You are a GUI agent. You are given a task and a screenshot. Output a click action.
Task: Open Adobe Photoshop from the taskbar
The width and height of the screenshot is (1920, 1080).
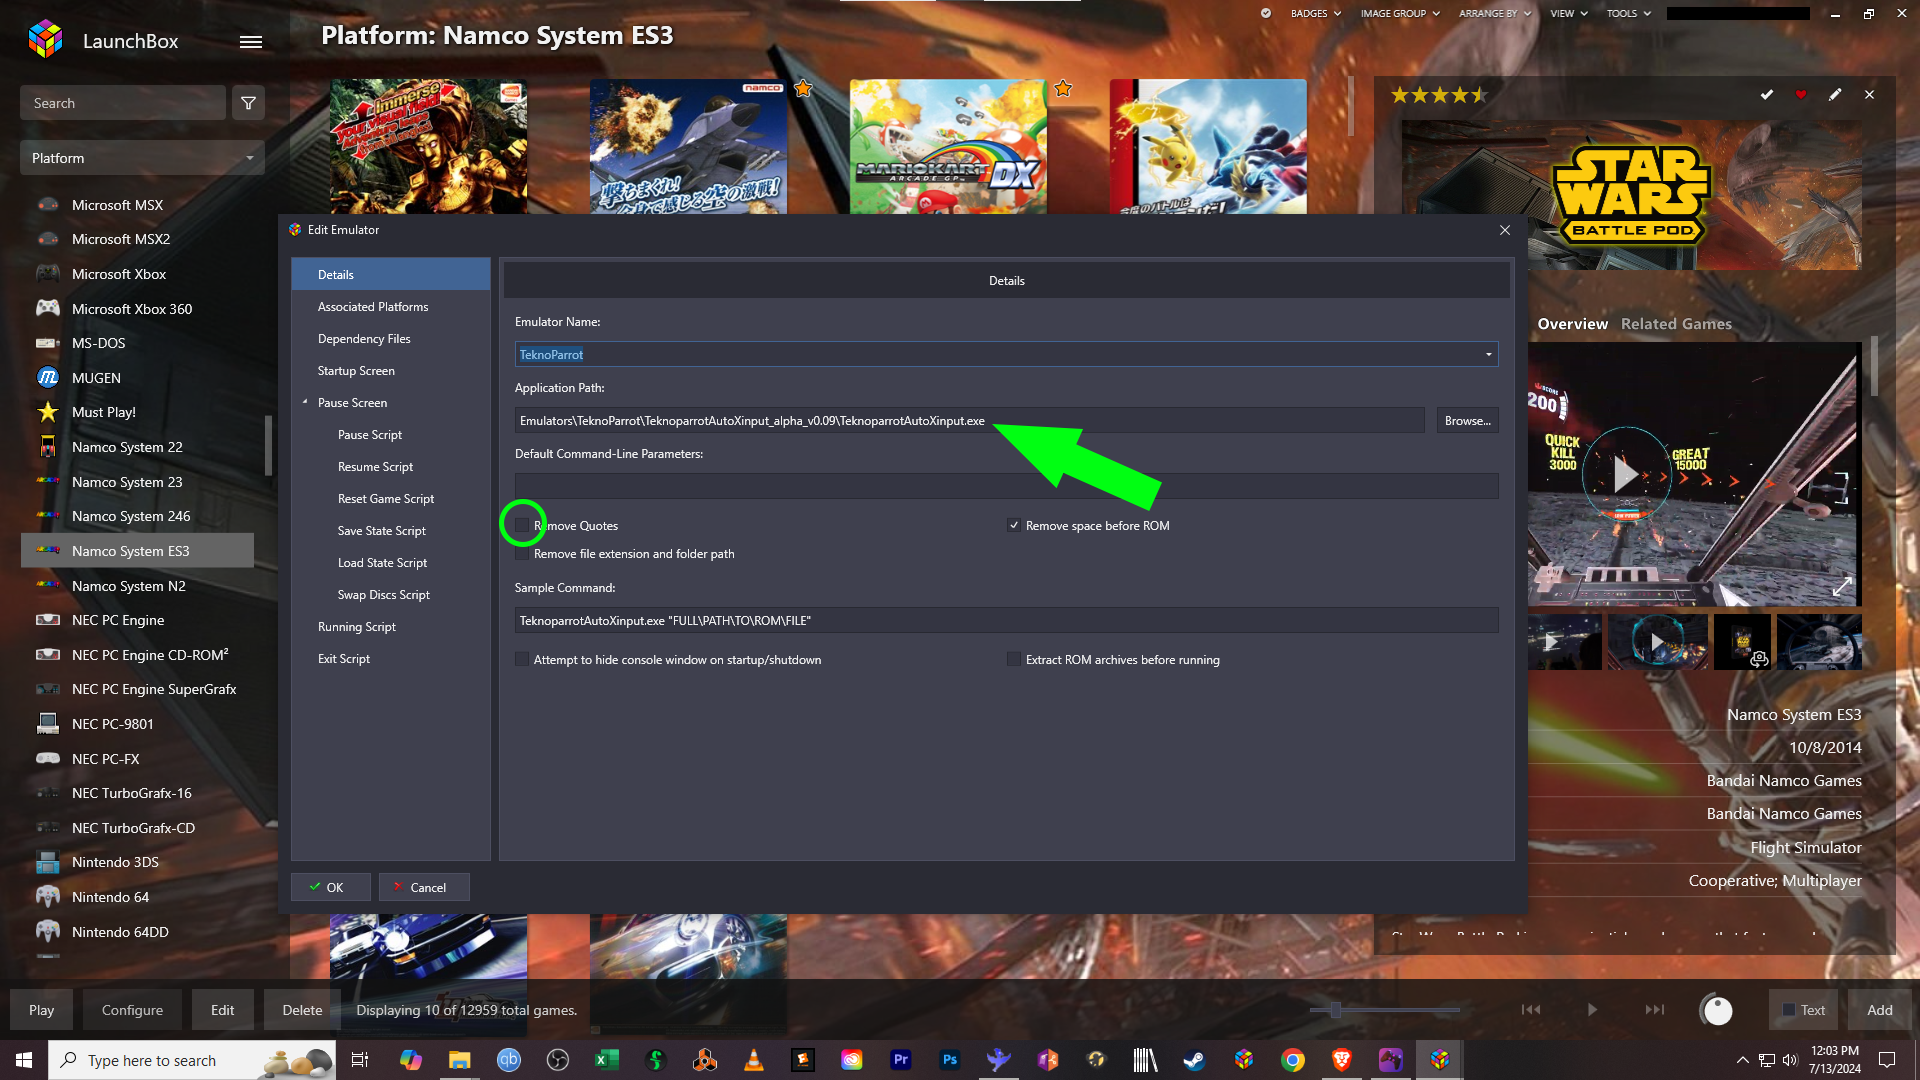(x=950, y=1060)
